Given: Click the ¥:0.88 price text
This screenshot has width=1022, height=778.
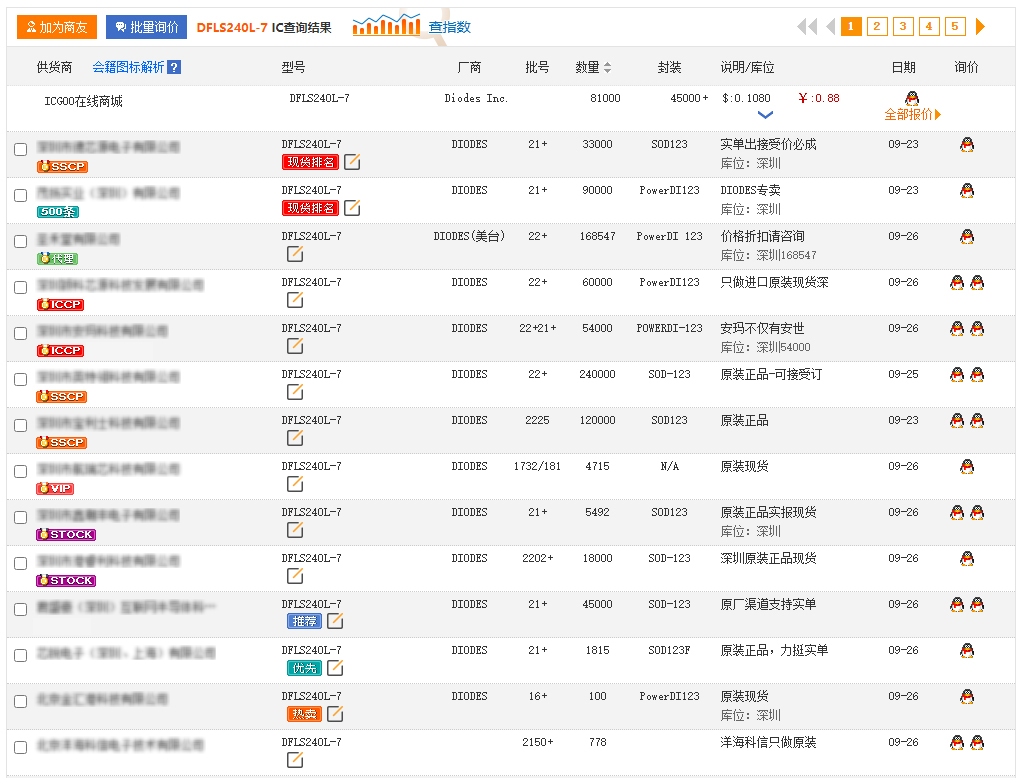Looking at the screenshot, I should coord(819,98).
